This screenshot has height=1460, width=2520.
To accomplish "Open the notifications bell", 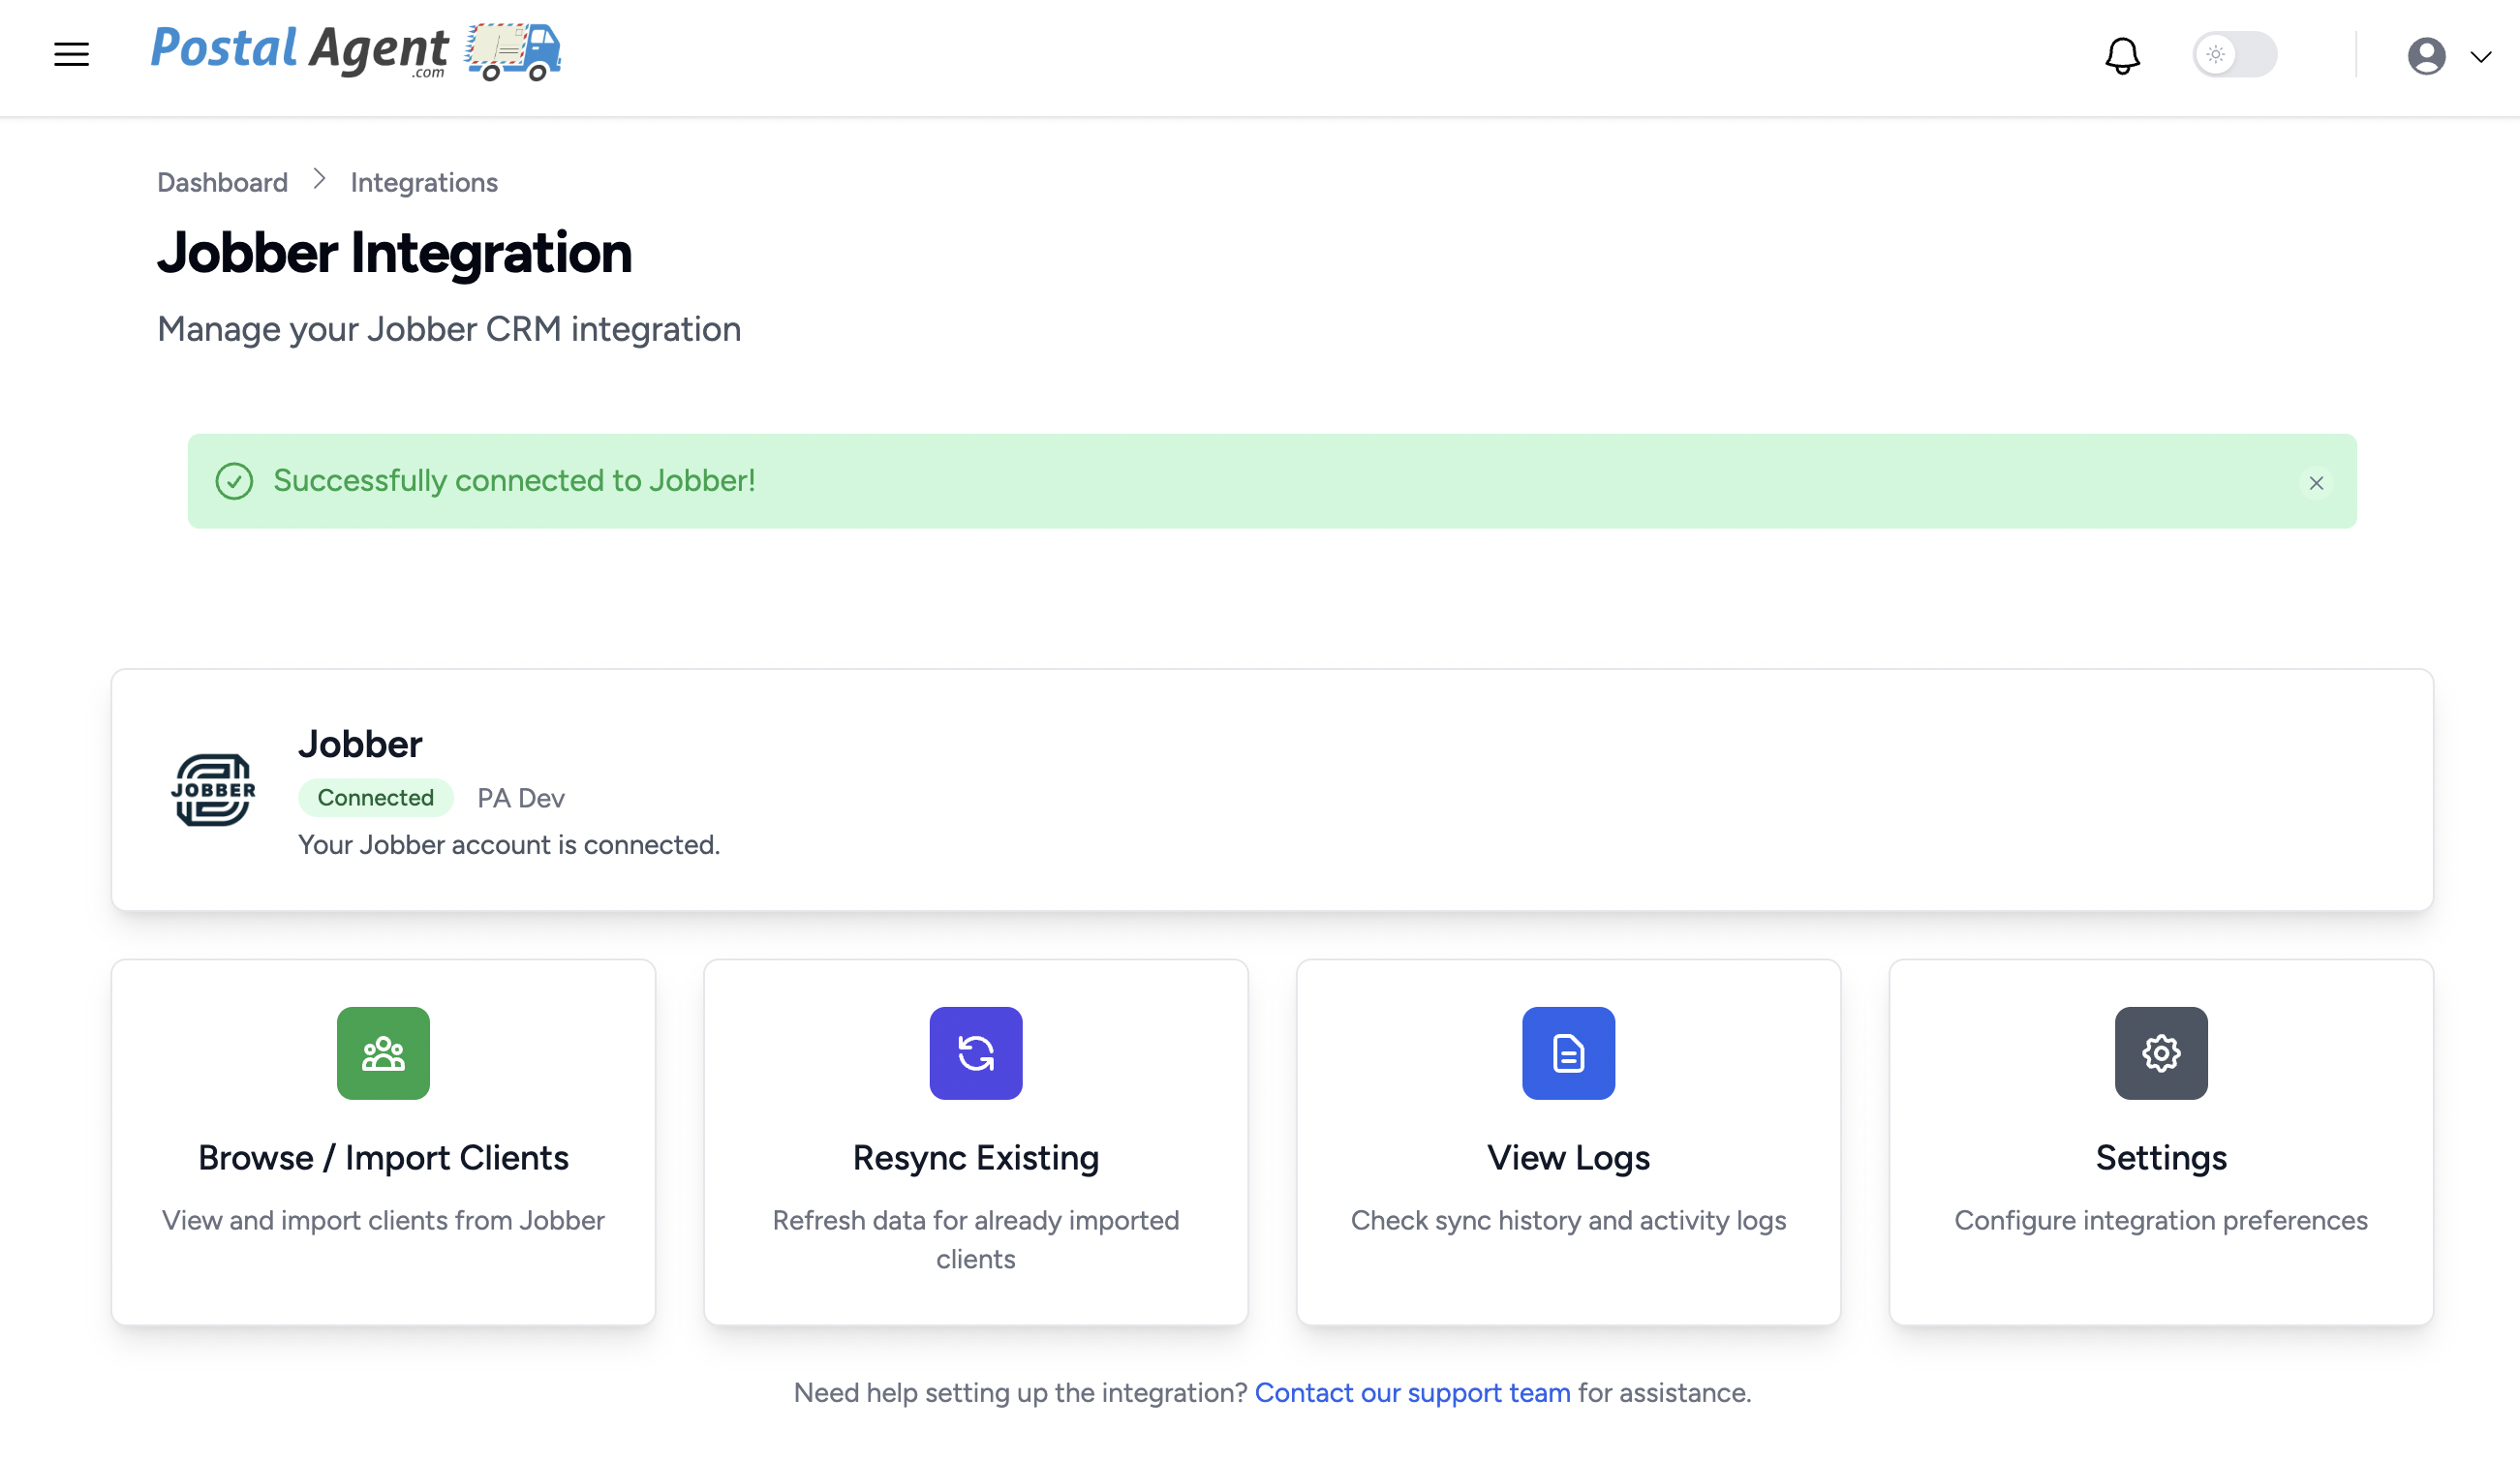I will point(2122,55).
